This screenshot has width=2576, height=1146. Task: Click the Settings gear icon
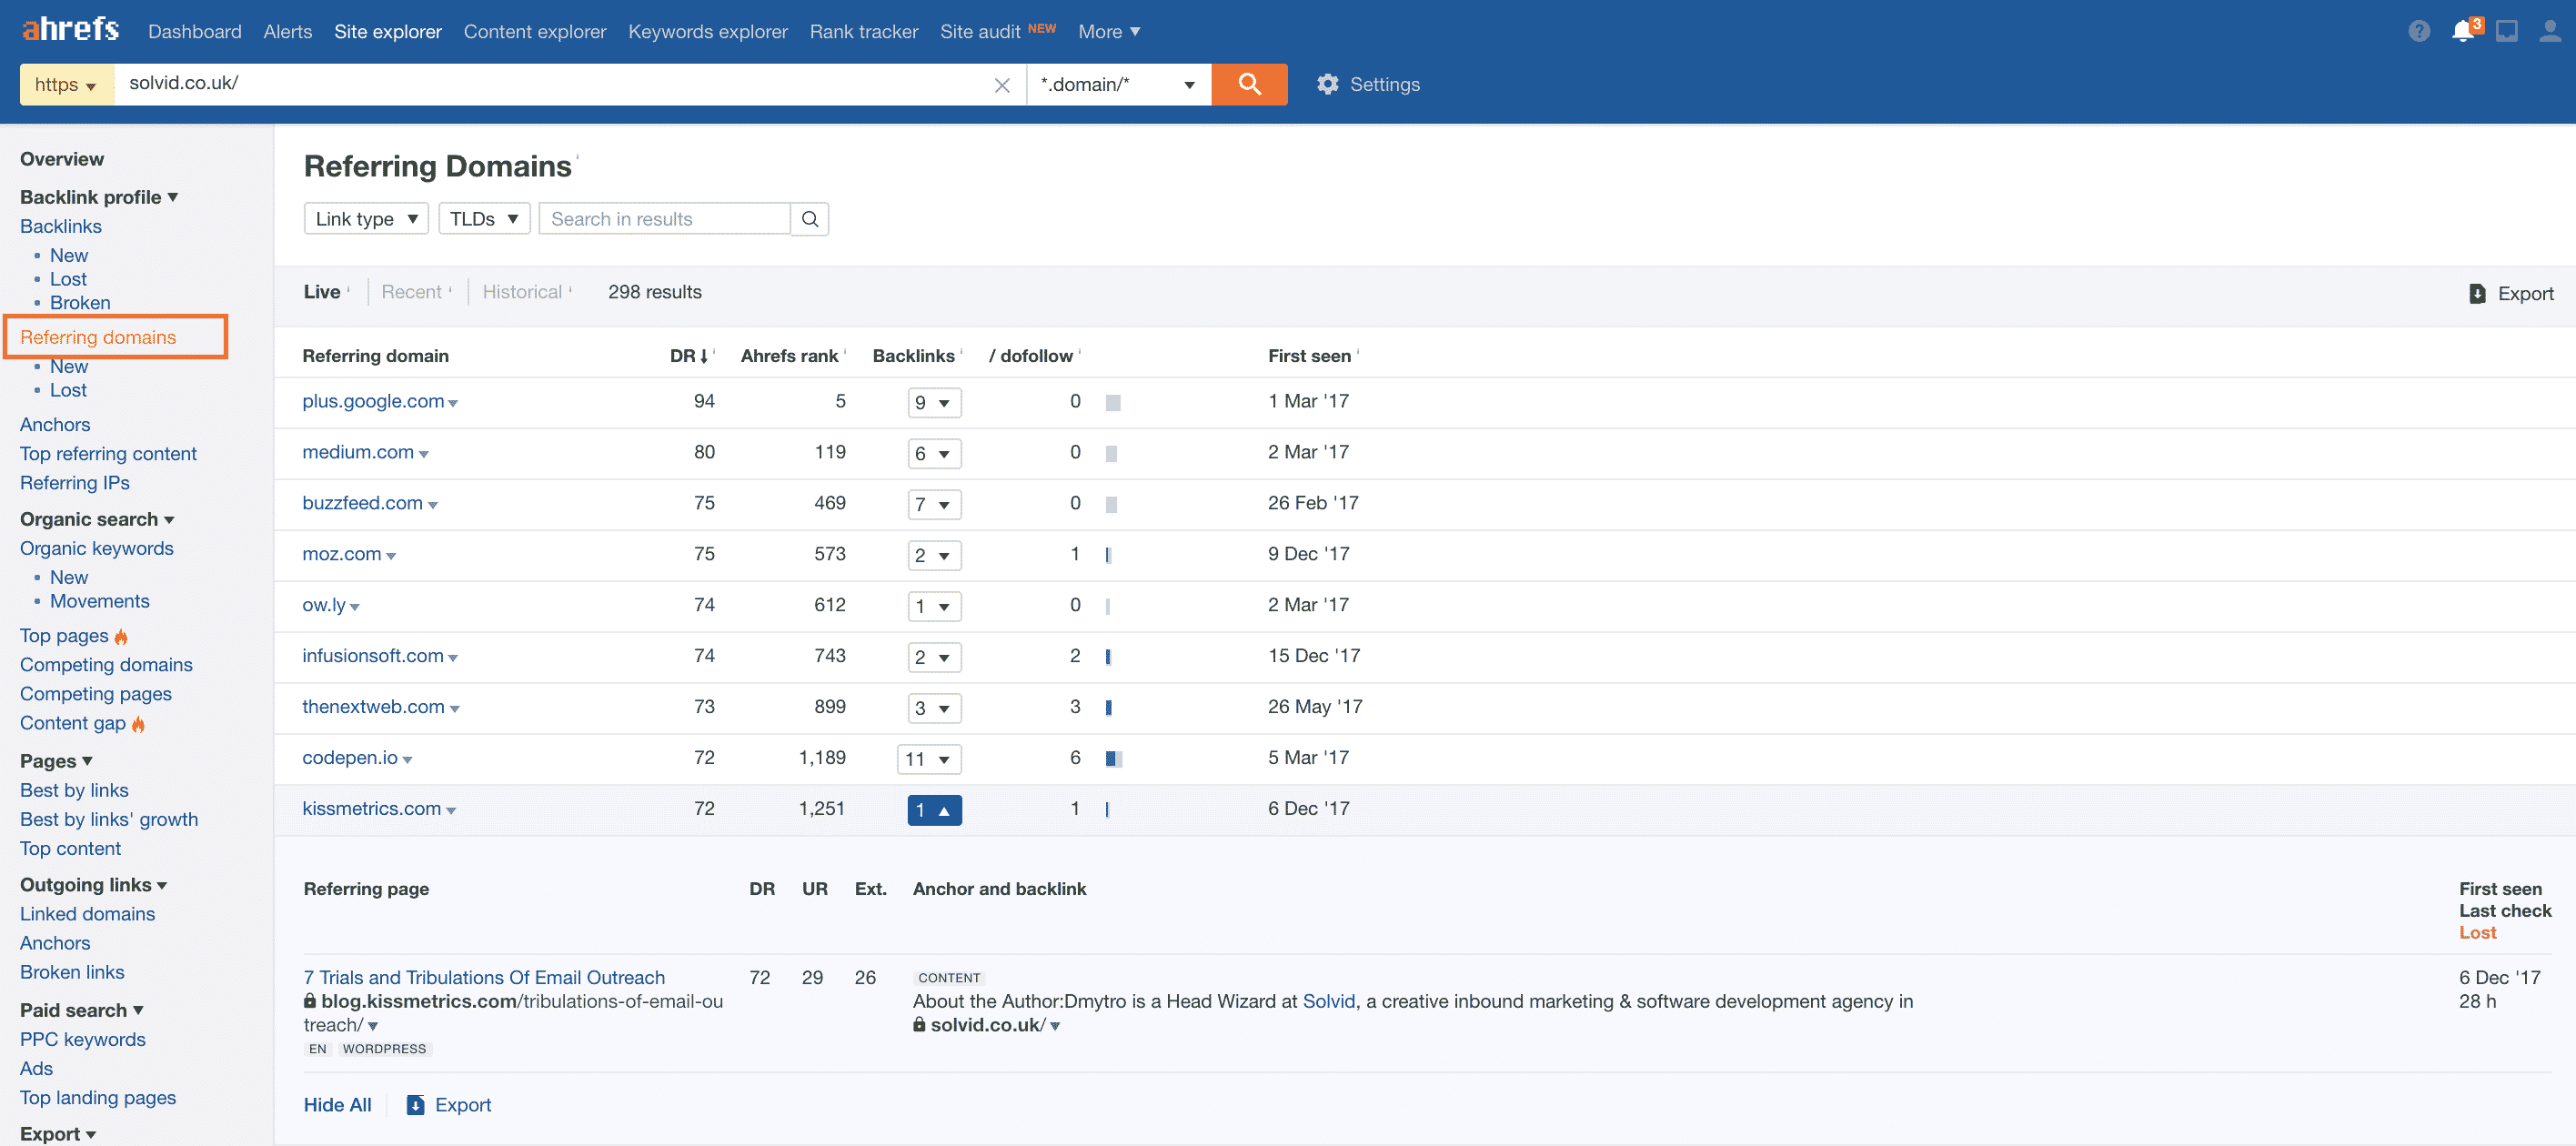coord(1327,82)
